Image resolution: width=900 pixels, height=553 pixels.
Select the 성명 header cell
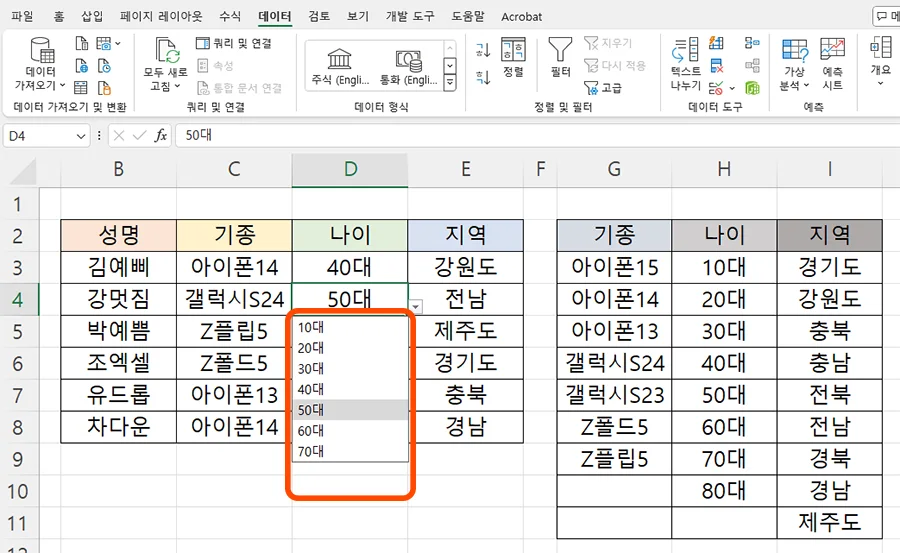(119, 235)
